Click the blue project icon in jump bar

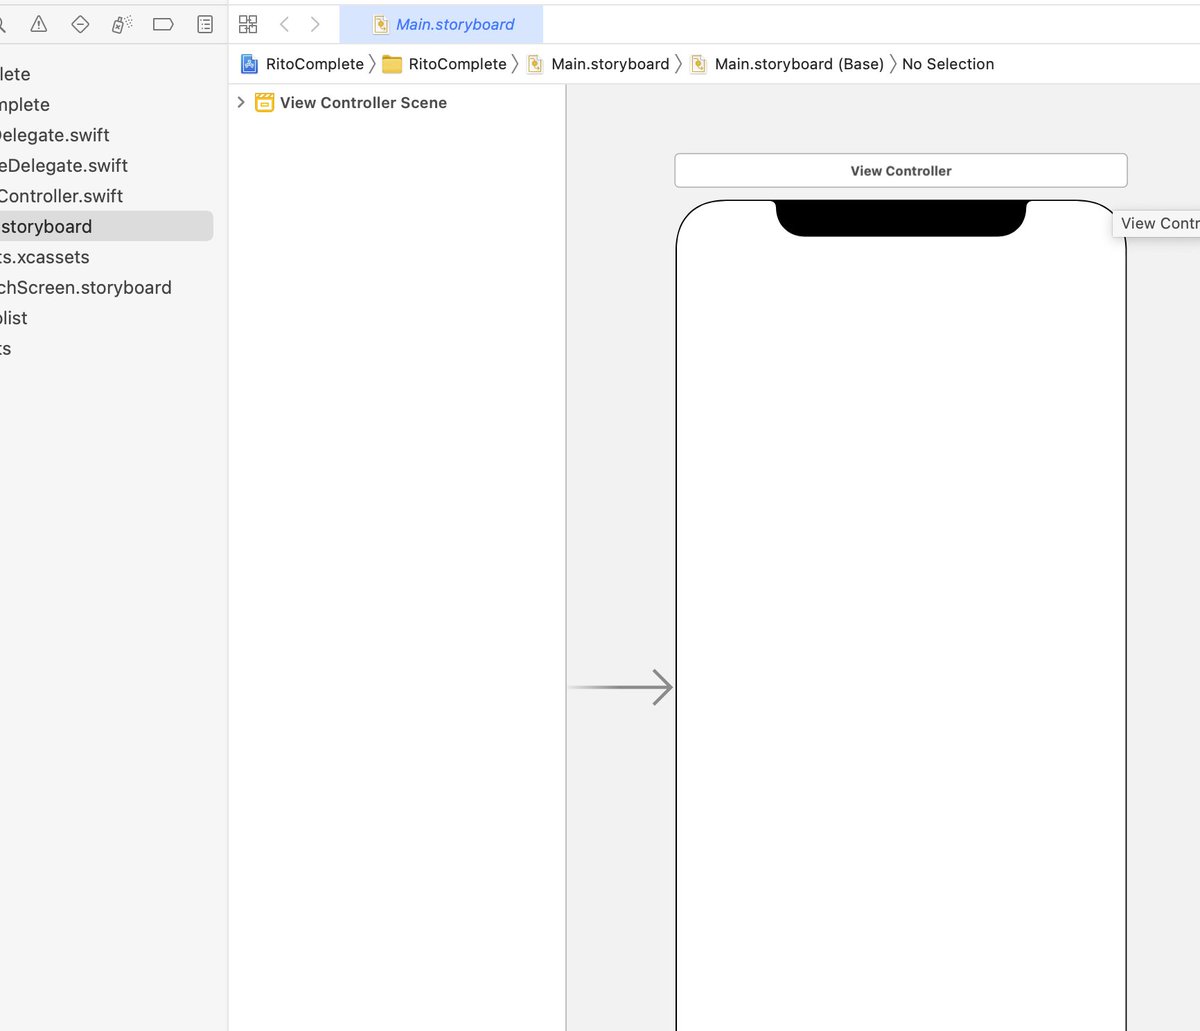point(249,64)
